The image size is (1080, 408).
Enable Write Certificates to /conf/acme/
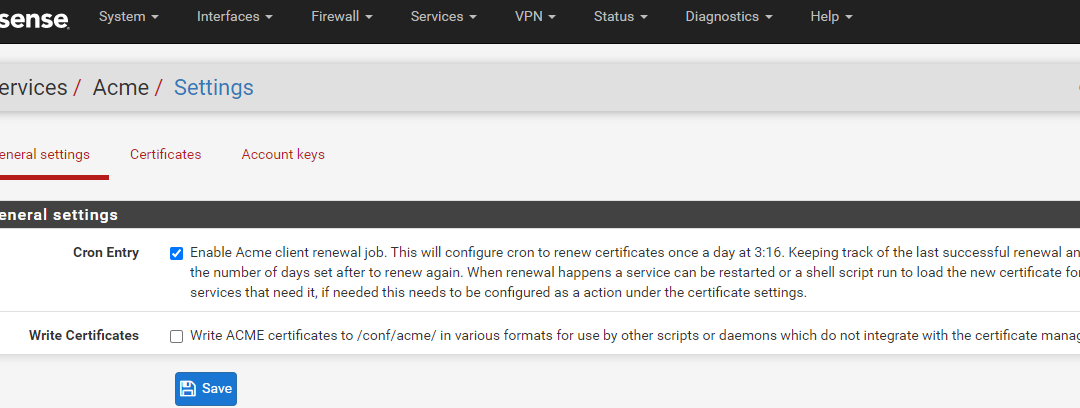click(176, 336)
